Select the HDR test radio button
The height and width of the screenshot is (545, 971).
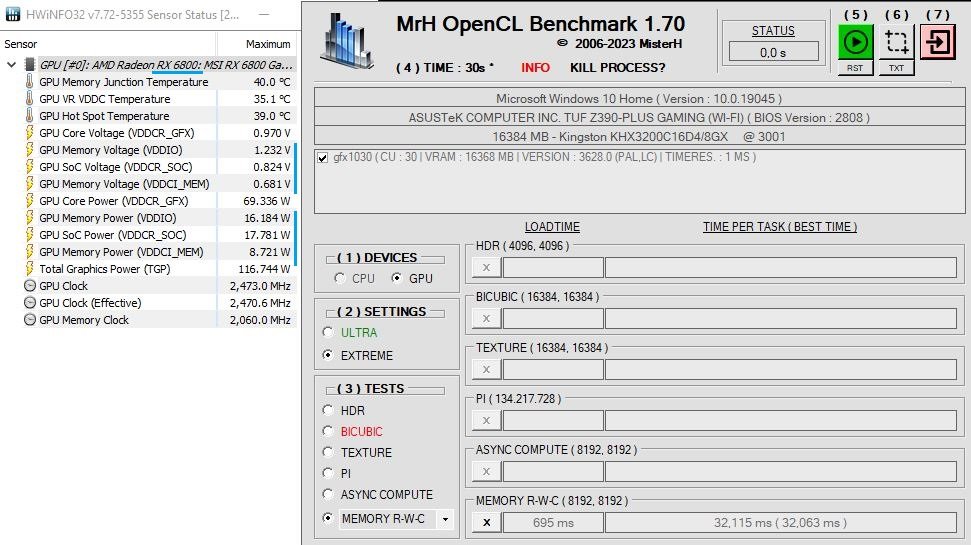point(328,410)
